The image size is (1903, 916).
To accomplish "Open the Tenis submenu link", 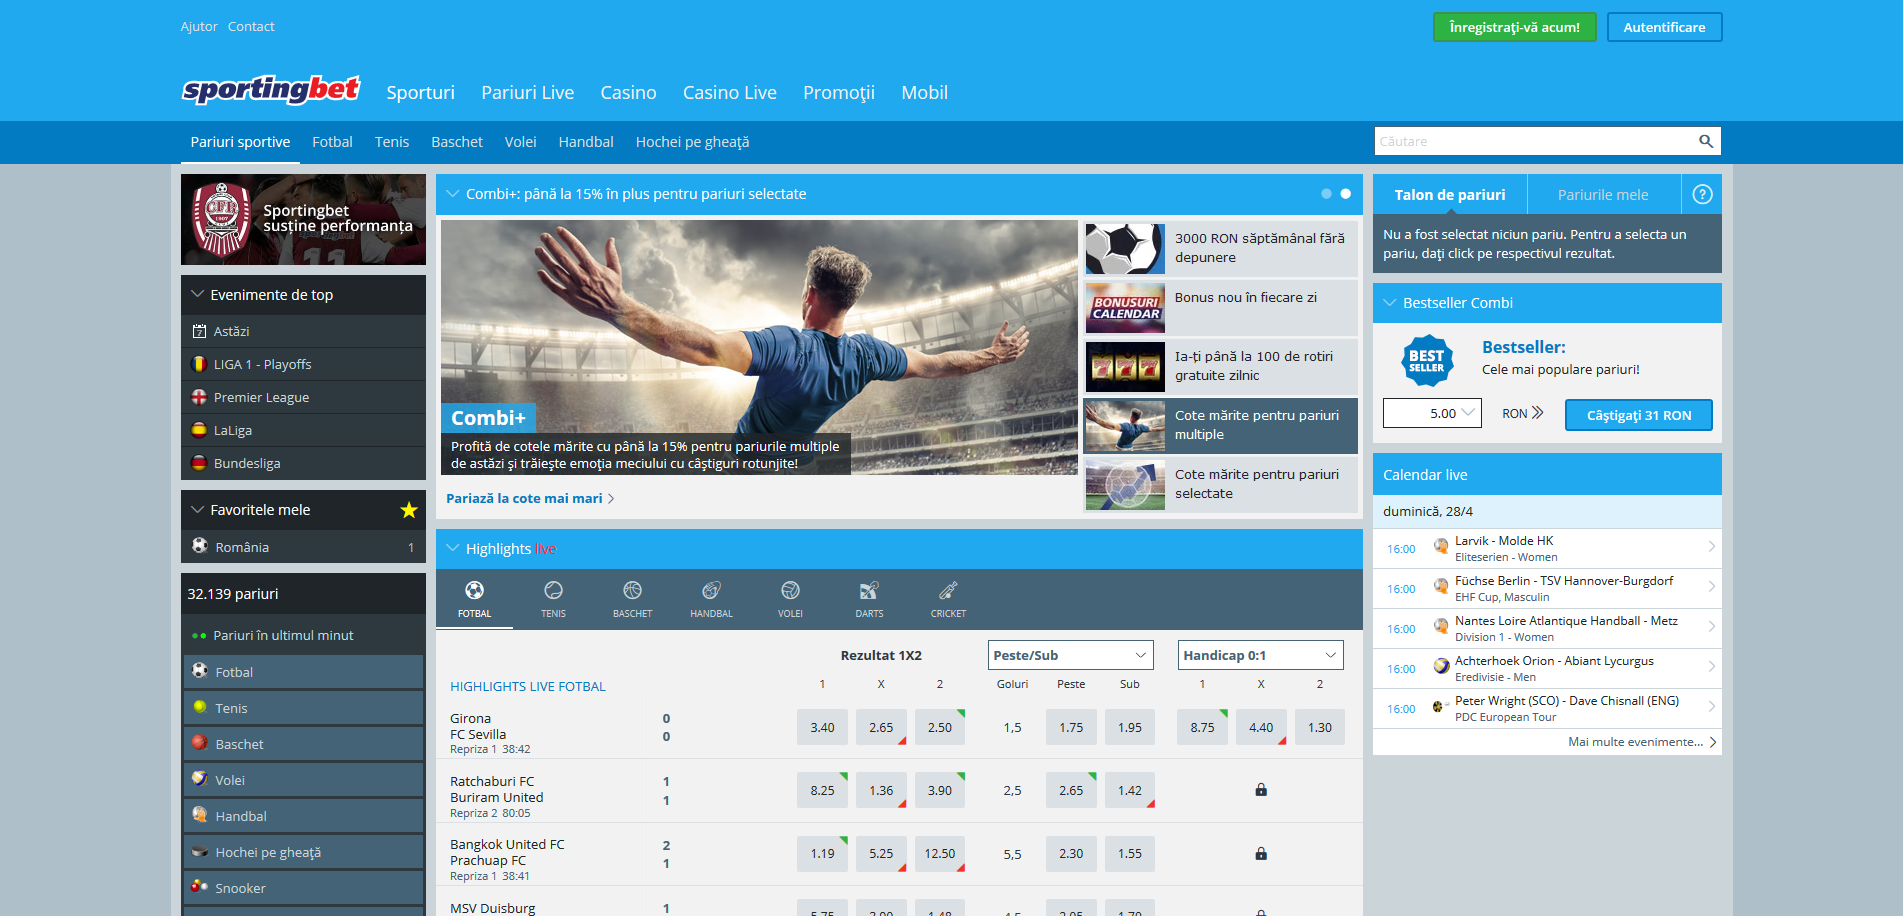I will 392,142.
